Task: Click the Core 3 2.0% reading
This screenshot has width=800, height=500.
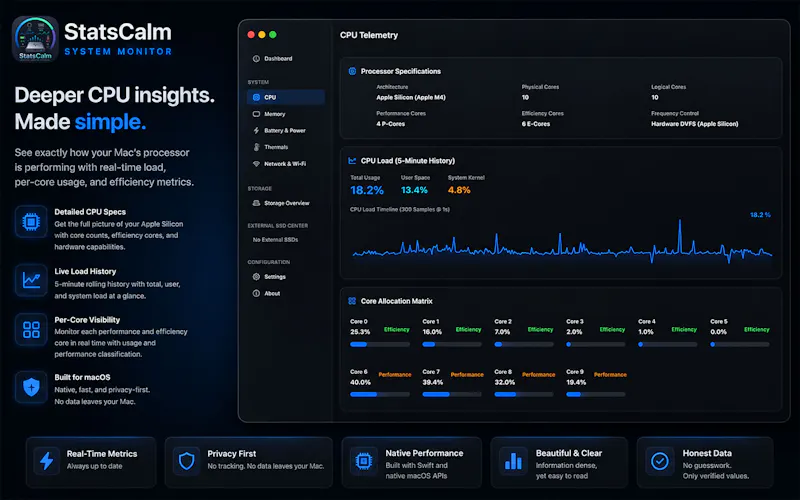Action: tap(574, 332)
